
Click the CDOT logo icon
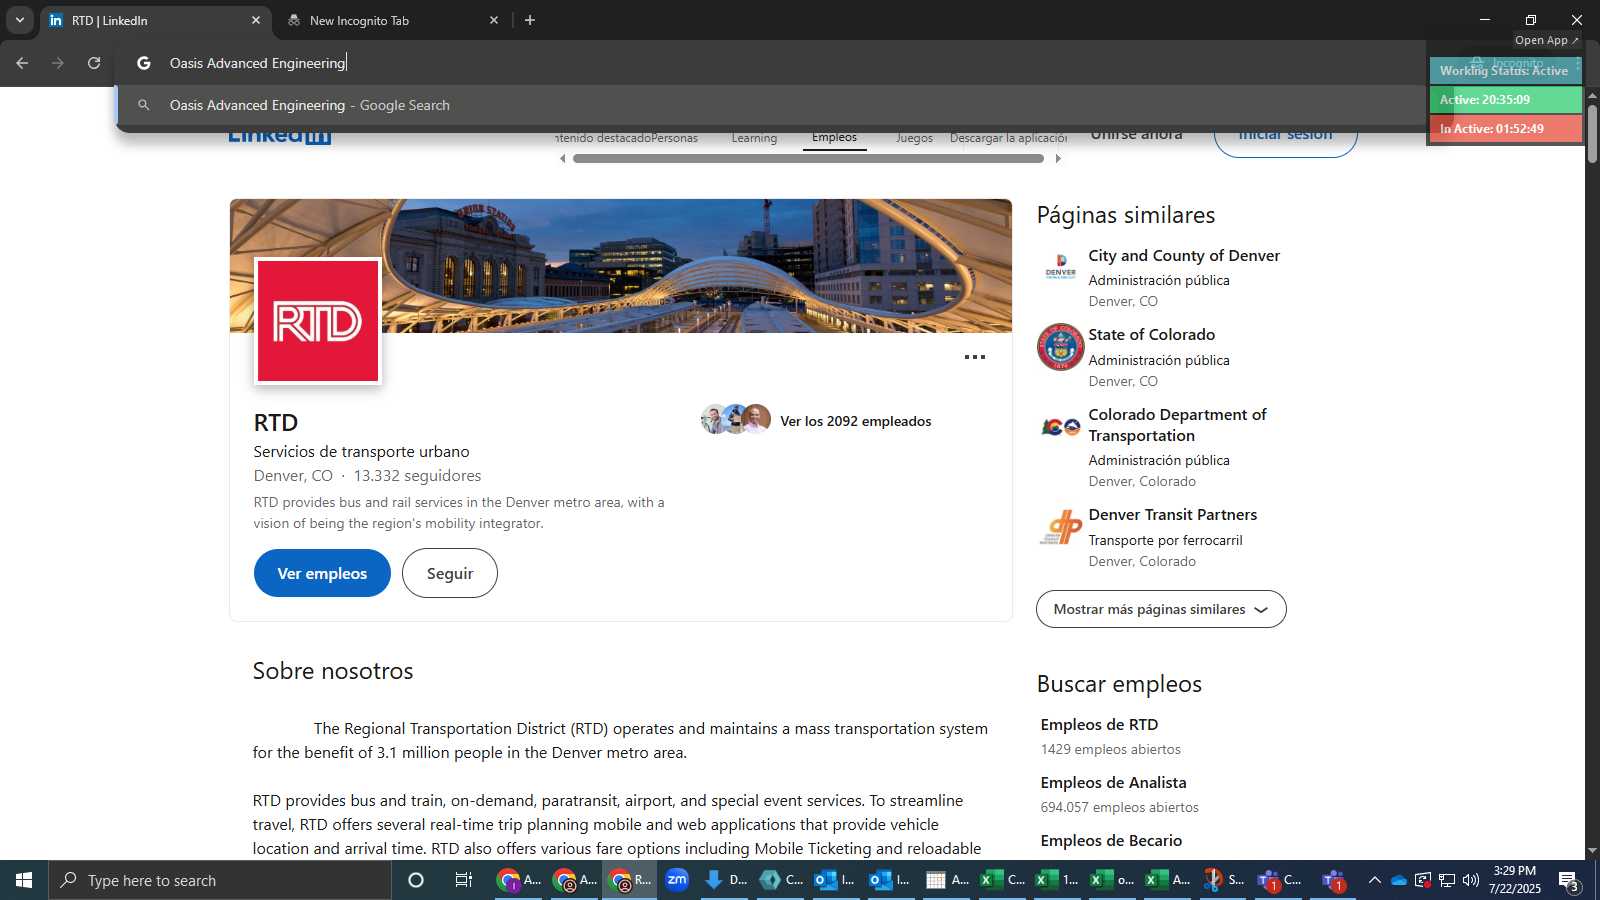[1061, 427]
